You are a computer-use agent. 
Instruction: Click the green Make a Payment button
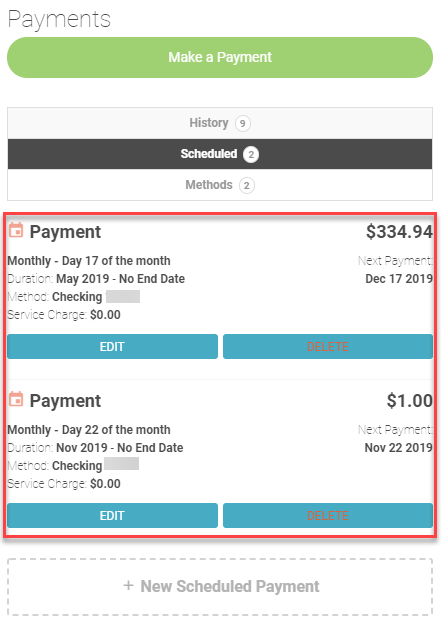tap(220, 57)
